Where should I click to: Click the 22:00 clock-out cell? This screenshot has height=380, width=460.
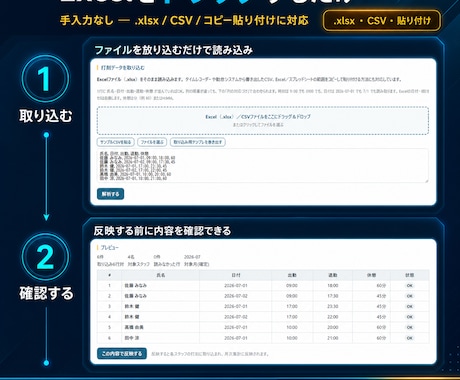click(x=333, y=317)
